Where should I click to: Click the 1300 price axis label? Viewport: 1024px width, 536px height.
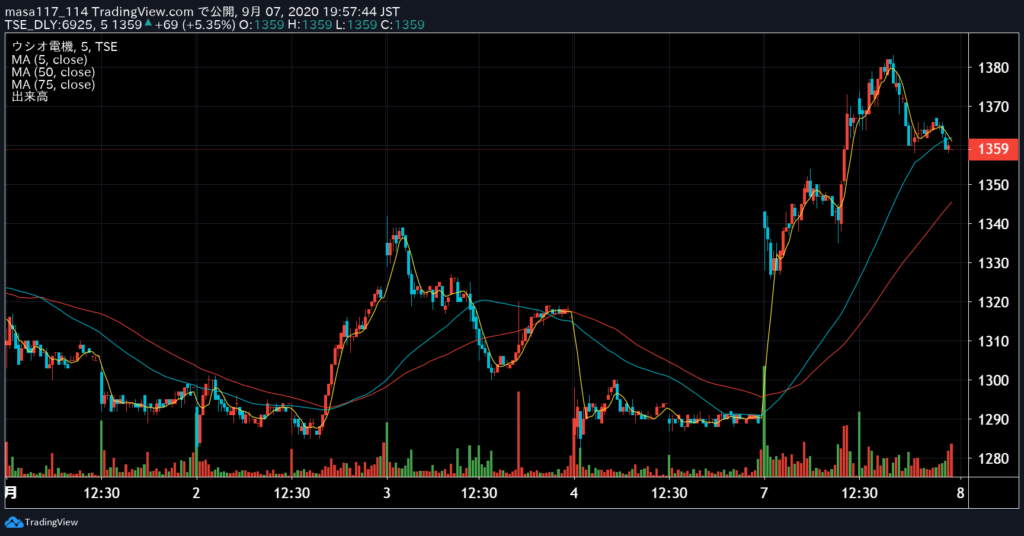point(993,380)
